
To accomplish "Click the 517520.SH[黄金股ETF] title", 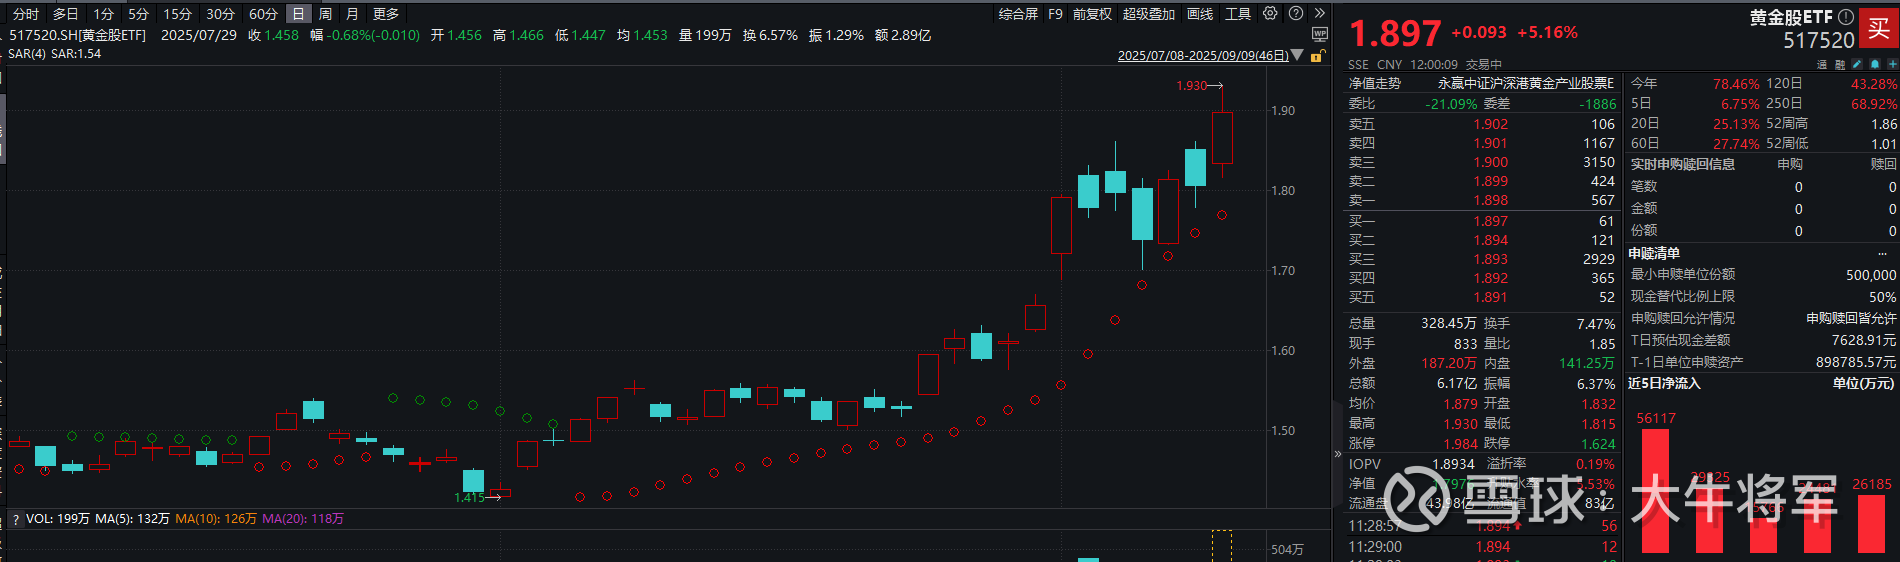I will pyautogui.click(x=77, y=35).
